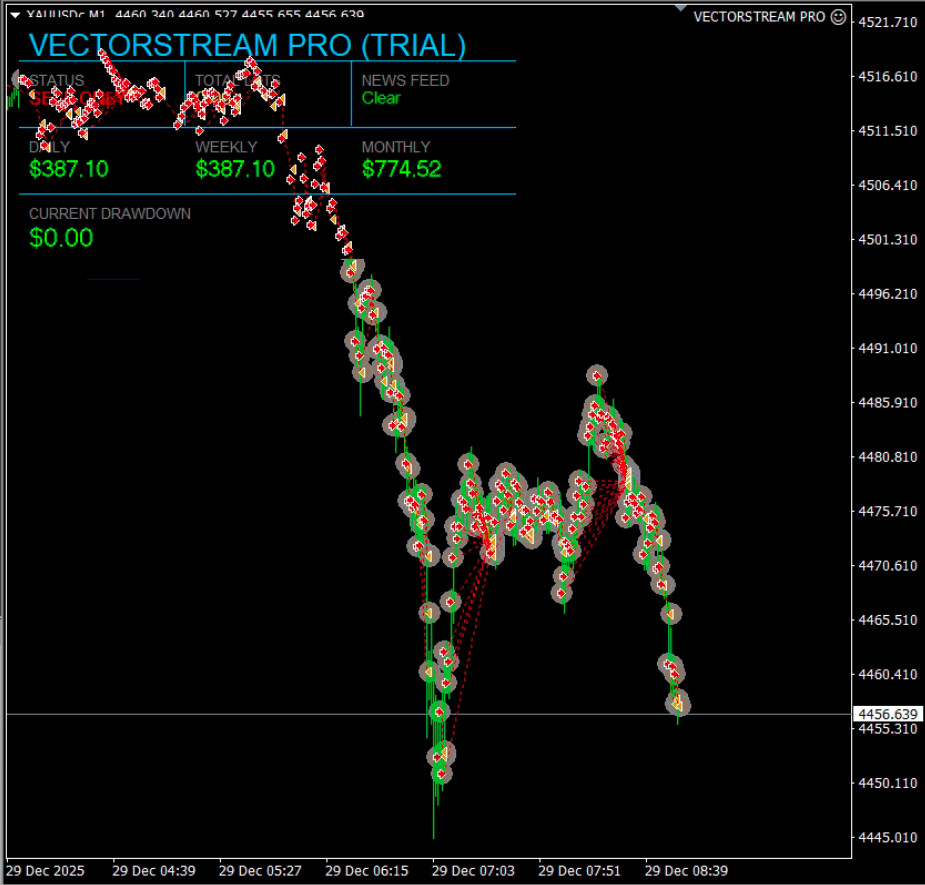Click the DAILY profit value $387.10
Viewport: 925px width, 885px height.
coord(69,169)
